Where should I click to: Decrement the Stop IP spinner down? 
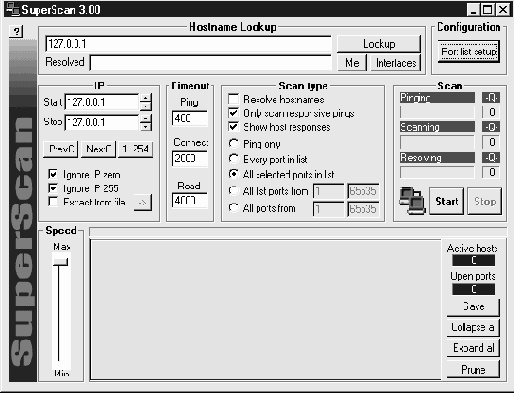click(x=146, y=127)
